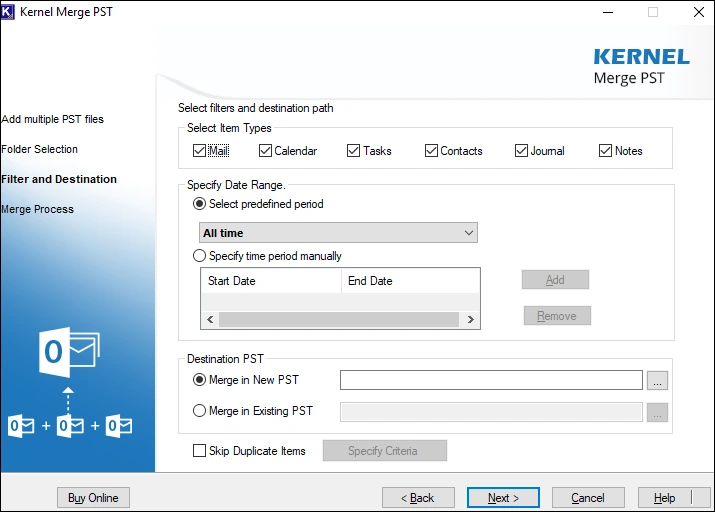
Task: Click the Specify Criteria button
Action: 385,451
